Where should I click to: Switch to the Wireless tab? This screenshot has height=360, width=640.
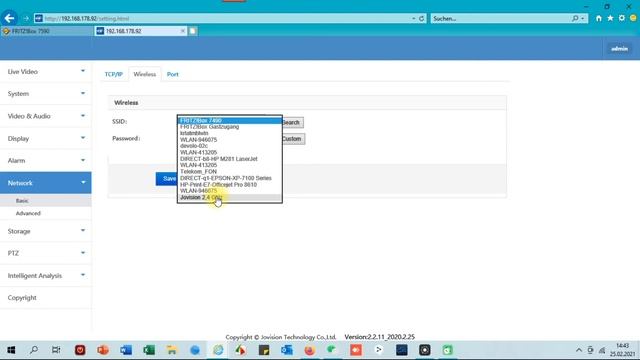pyautogui.click(x=144, y=74)
